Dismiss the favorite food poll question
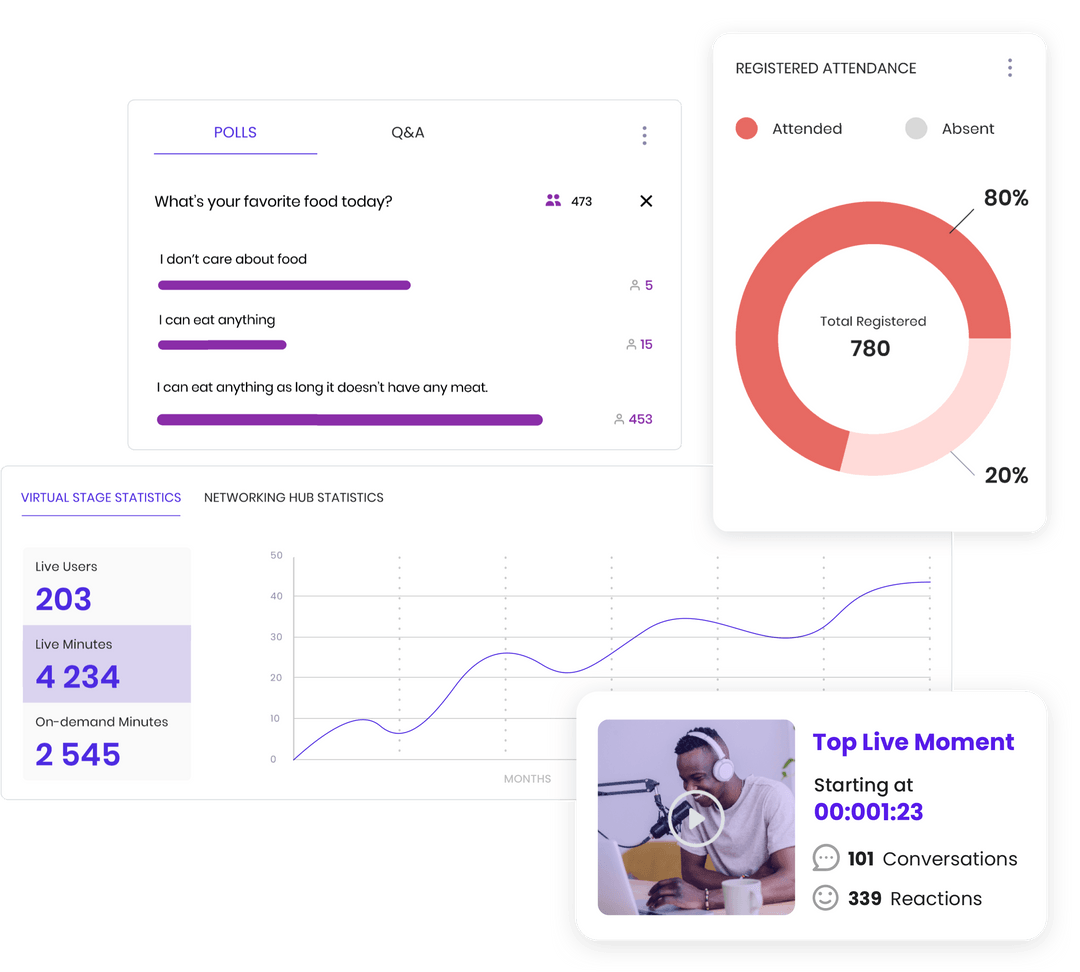This screenshot has height=972, width=1080. pyautogui.click(x=646, y=201)
